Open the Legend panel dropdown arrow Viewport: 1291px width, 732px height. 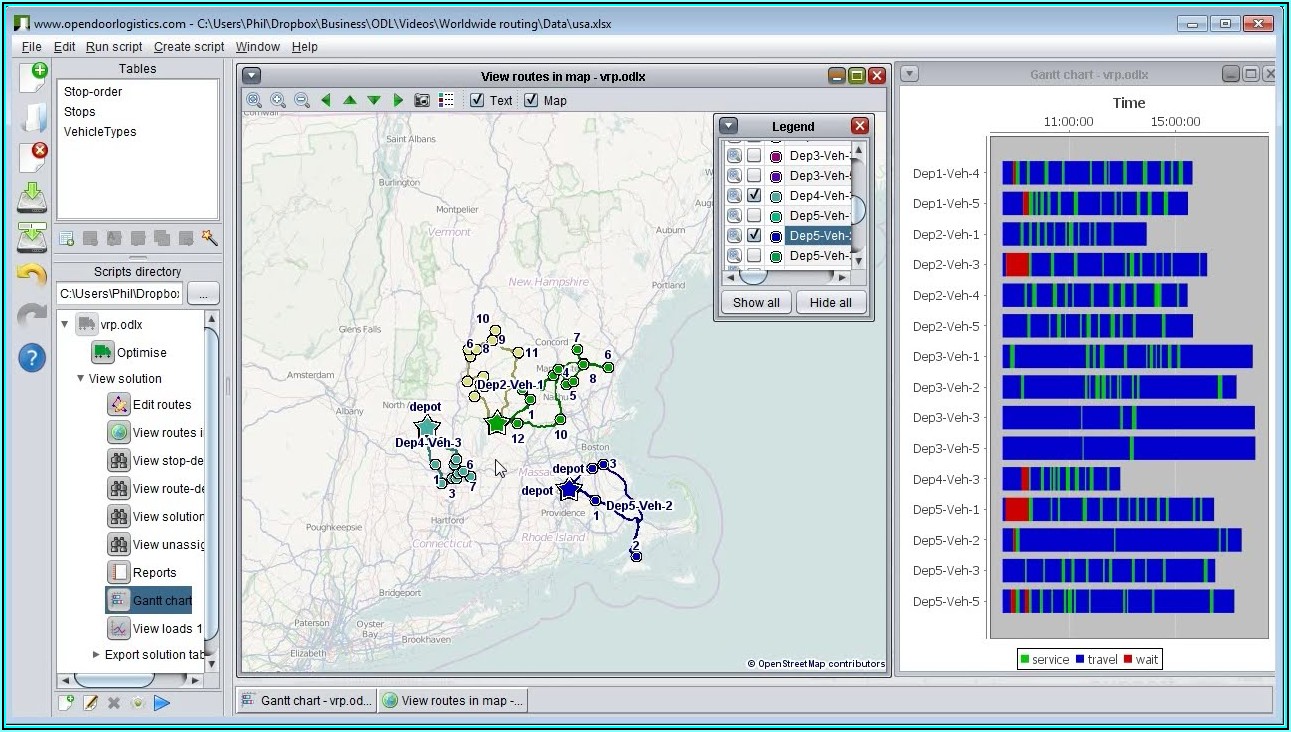click(729, 126)
